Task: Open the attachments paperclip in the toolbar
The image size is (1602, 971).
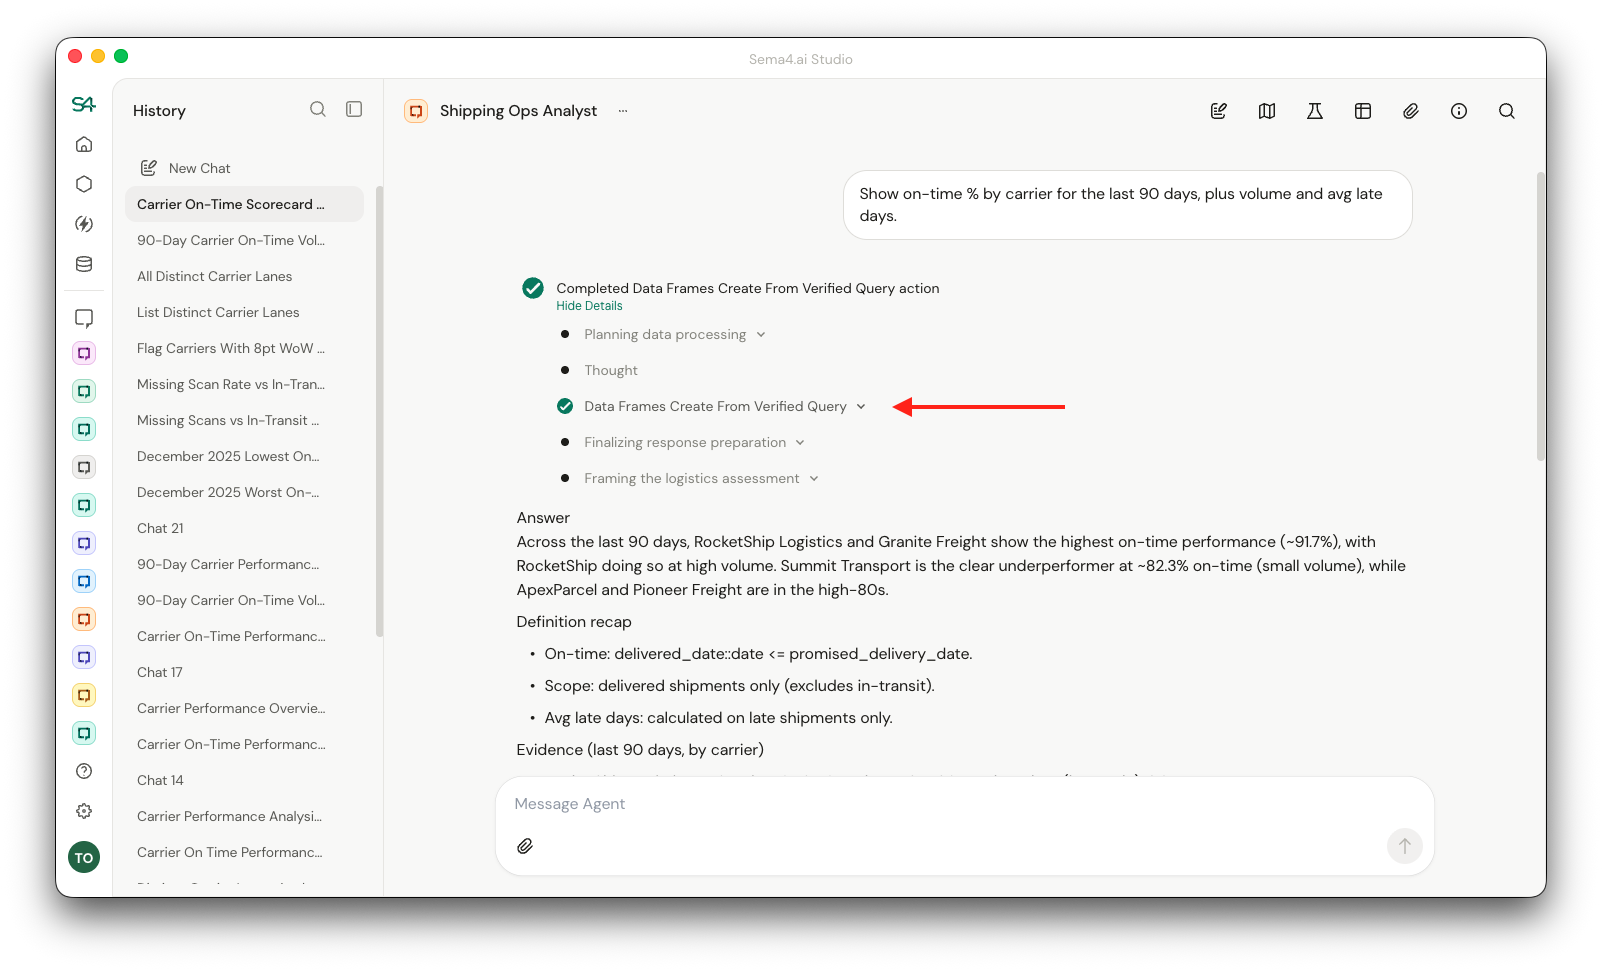Action: 1410,111
